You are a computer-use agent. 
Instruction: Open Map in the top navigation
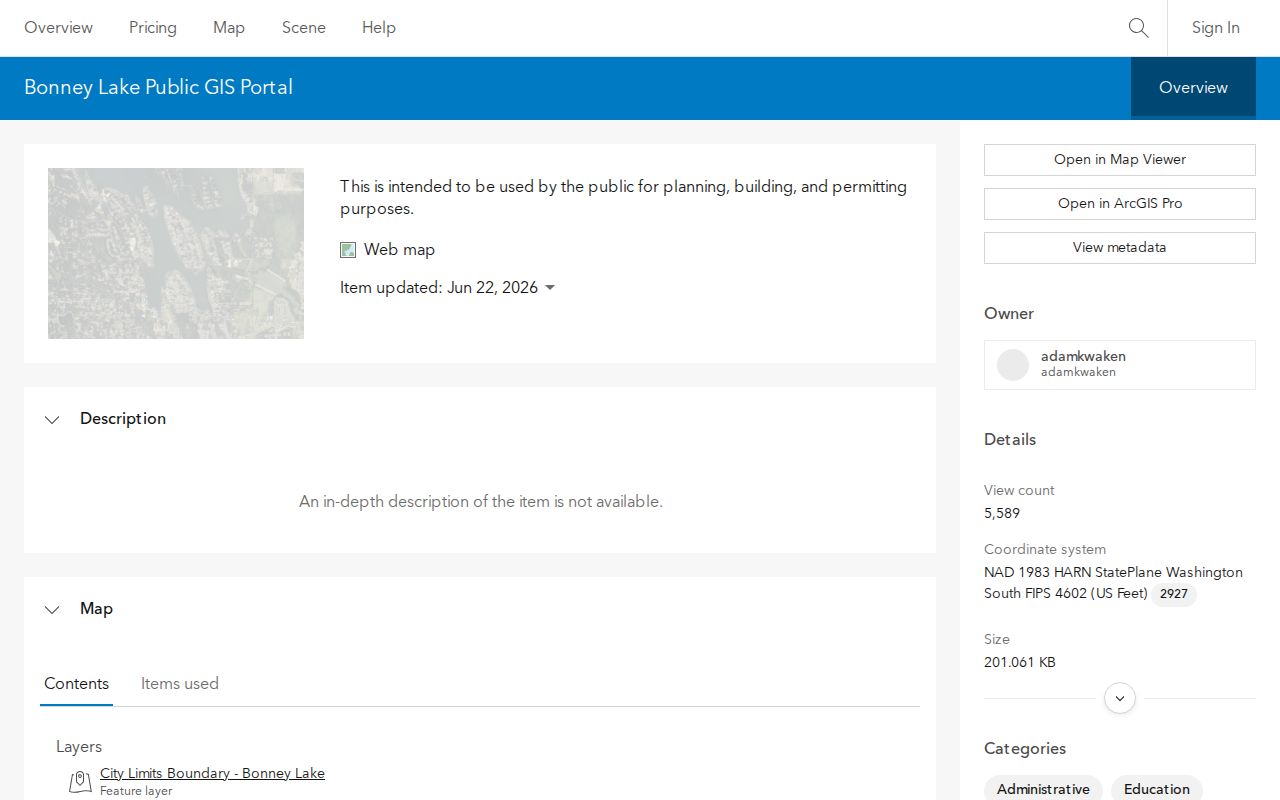click(229, 28)
